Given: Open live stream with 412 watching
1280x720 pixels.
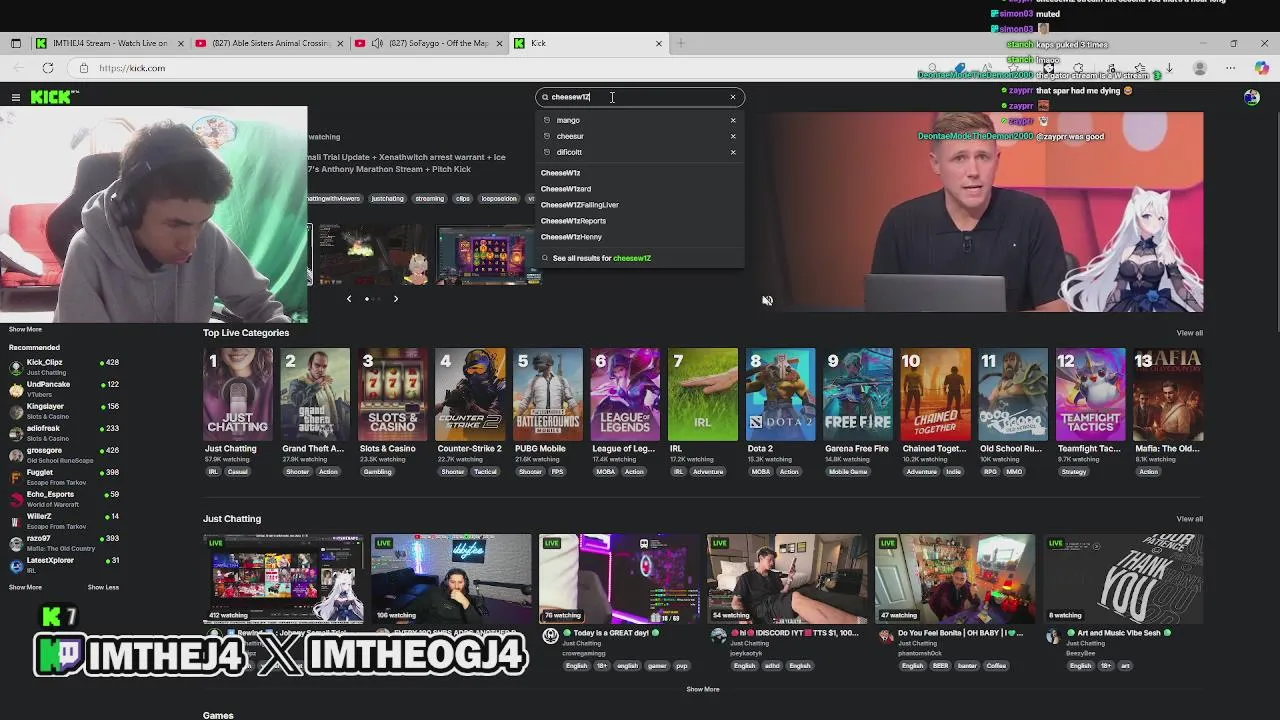Looking at the screenshot, I should (283, 578).
